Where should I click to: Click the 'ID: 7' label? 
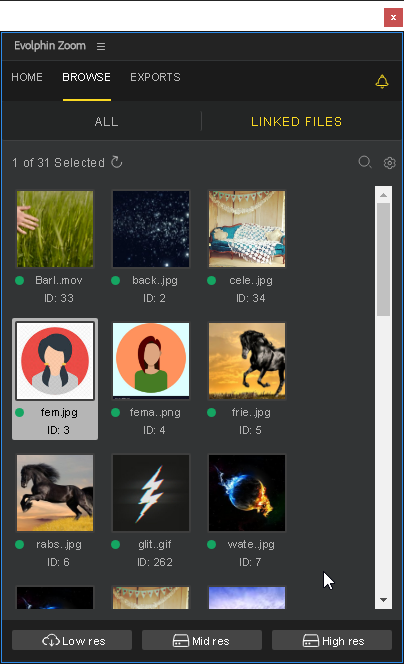(250, 562)
